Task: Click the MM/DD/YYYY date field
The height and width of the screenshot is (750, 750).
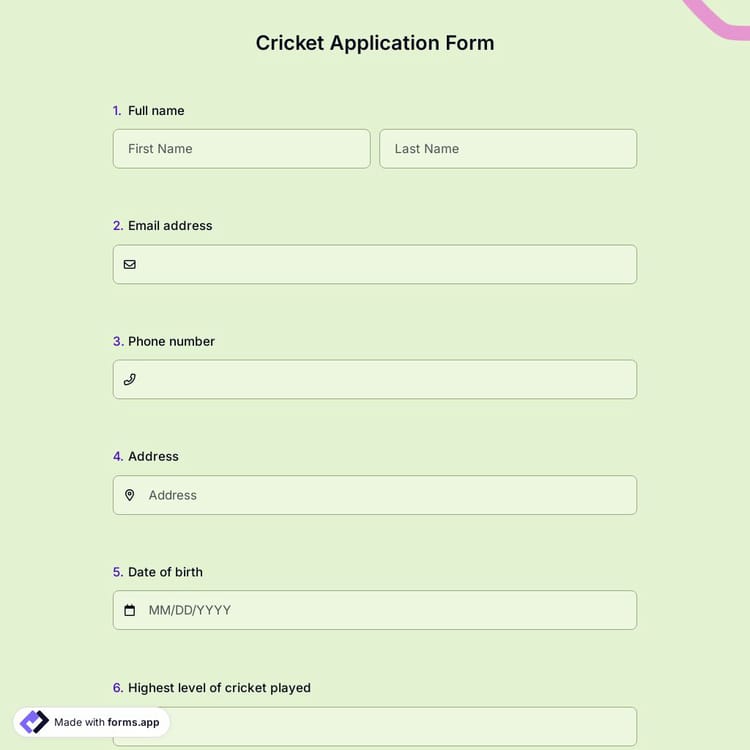Action: [x=385, y=610]
